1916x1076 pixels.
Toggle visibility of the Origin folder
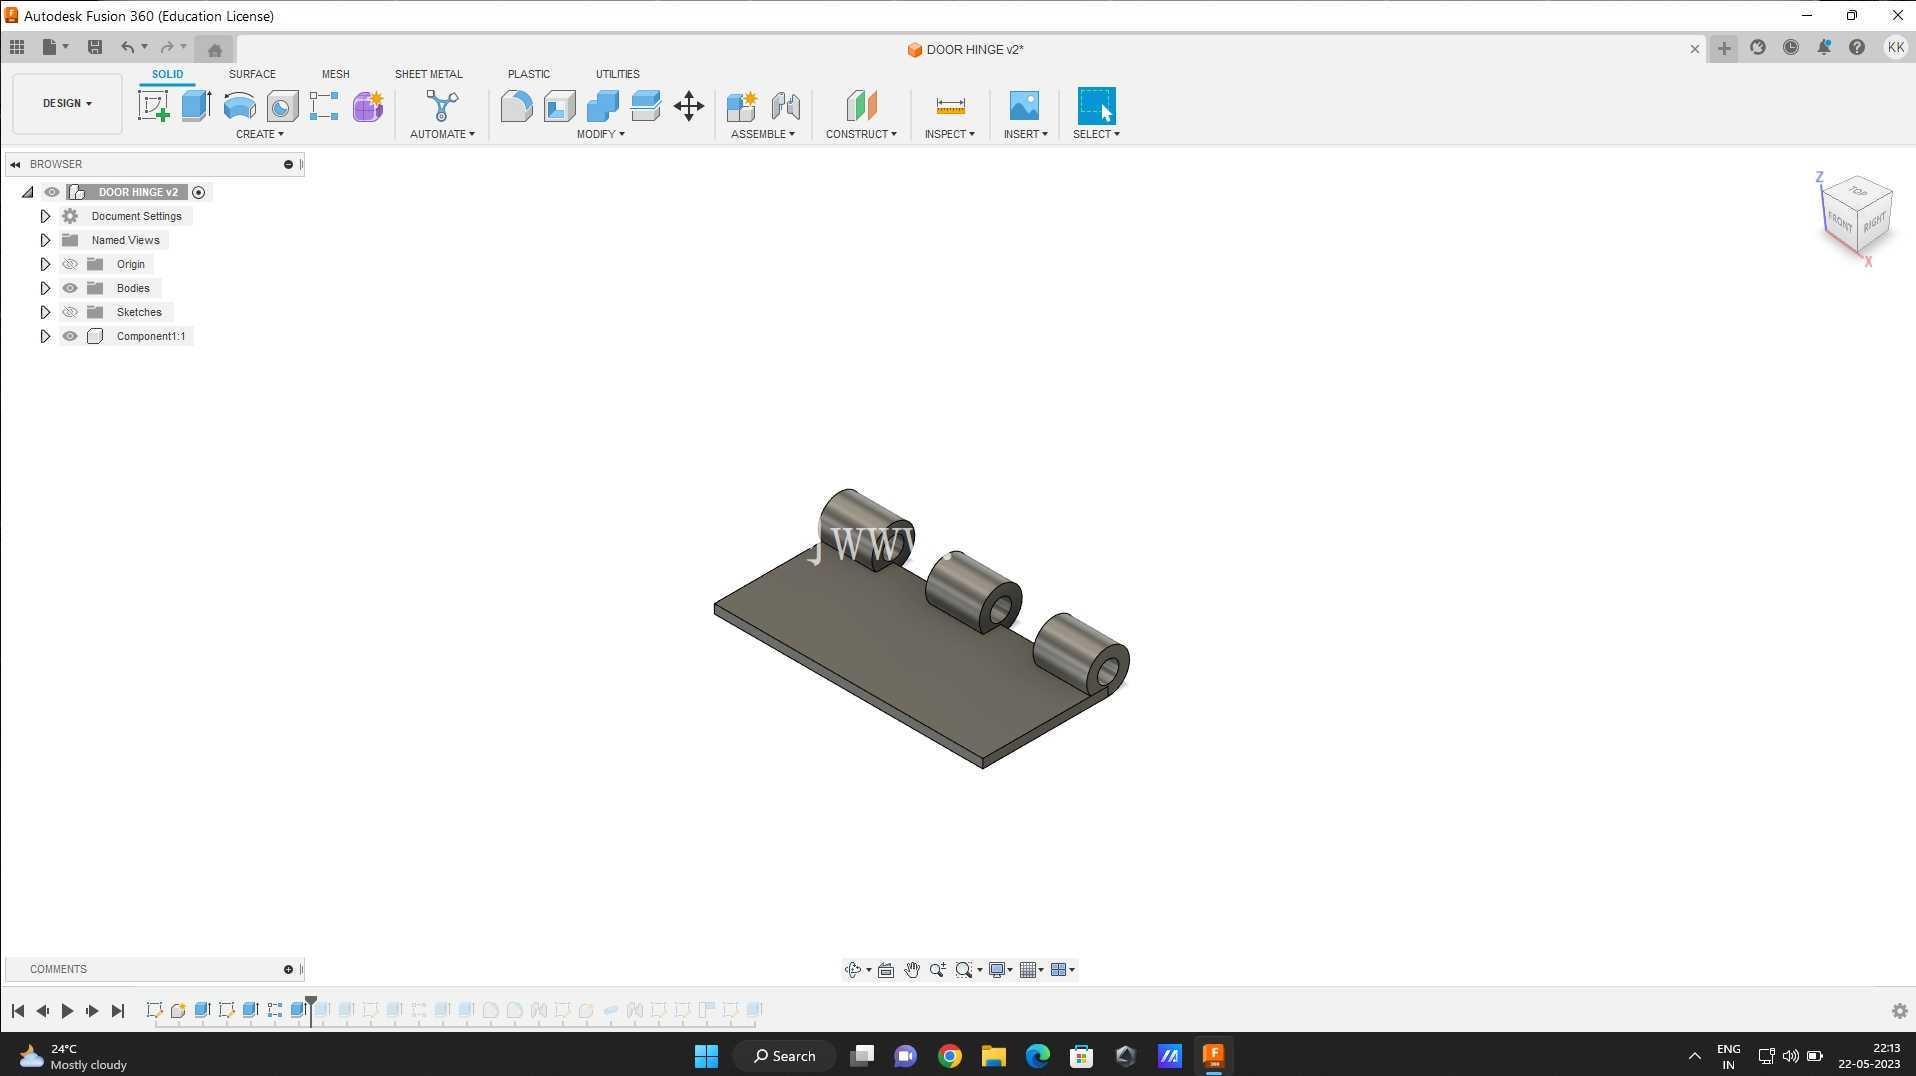pos(70,264)
